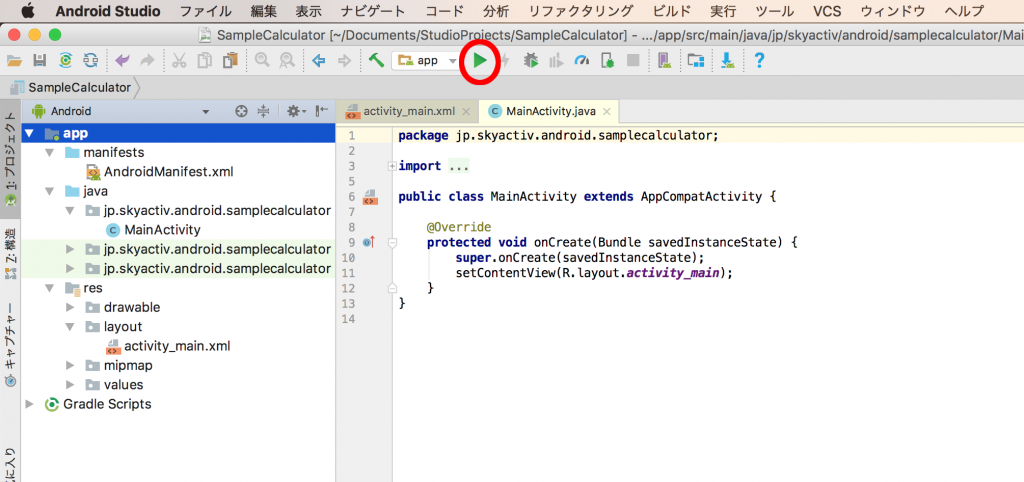
Task: Open the ファイル menu
Action: click(205, 11)
